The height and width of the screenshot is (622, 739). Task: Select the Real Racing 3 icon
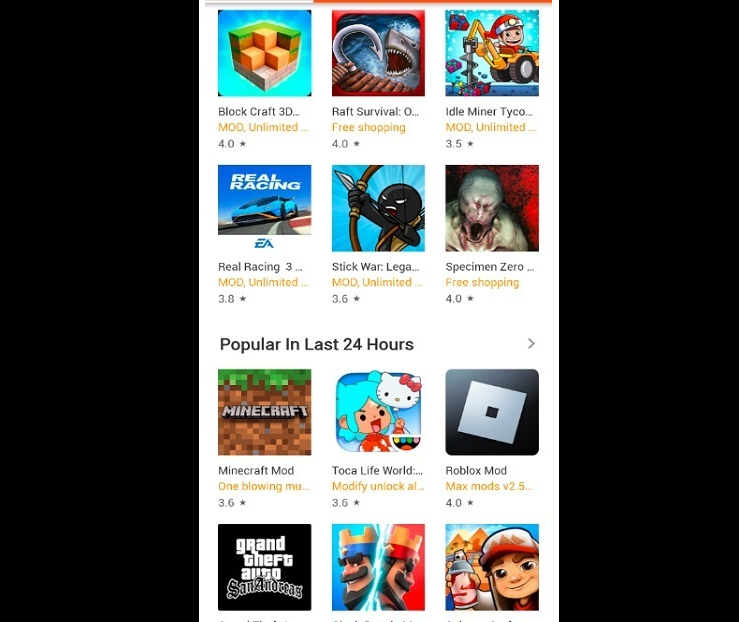[264, 208]
